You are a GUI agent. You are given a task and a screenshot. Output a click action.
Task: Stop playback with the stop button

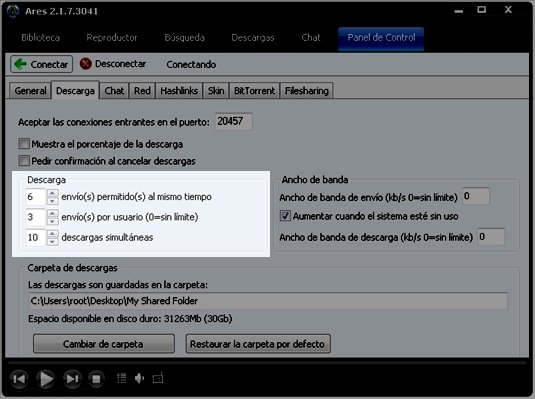96,379
